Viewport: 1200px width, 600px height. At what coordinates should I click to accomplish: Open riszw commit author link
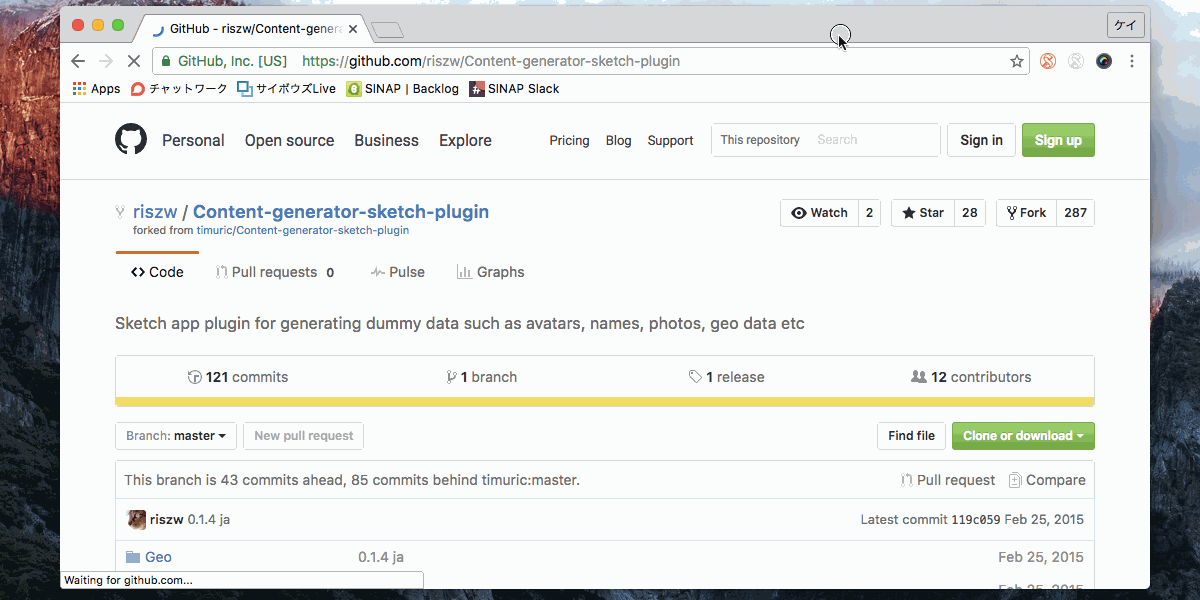(169, 520)
